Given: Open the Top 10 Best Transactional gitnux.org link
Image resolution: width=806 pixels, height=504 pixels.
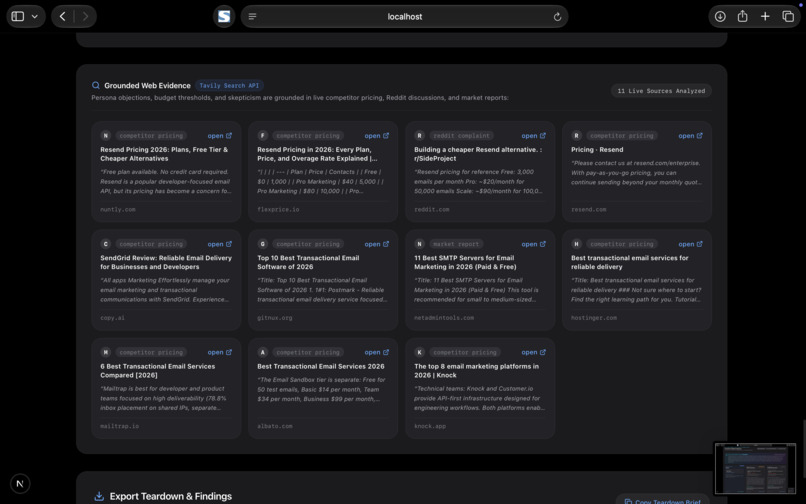Looking at the screenshot, I should coord(376,244).
